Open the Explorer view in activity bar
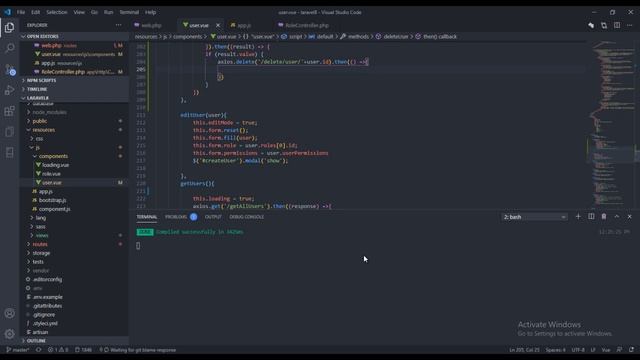Screen dimensions: 640x360 [x=9, y=27]
